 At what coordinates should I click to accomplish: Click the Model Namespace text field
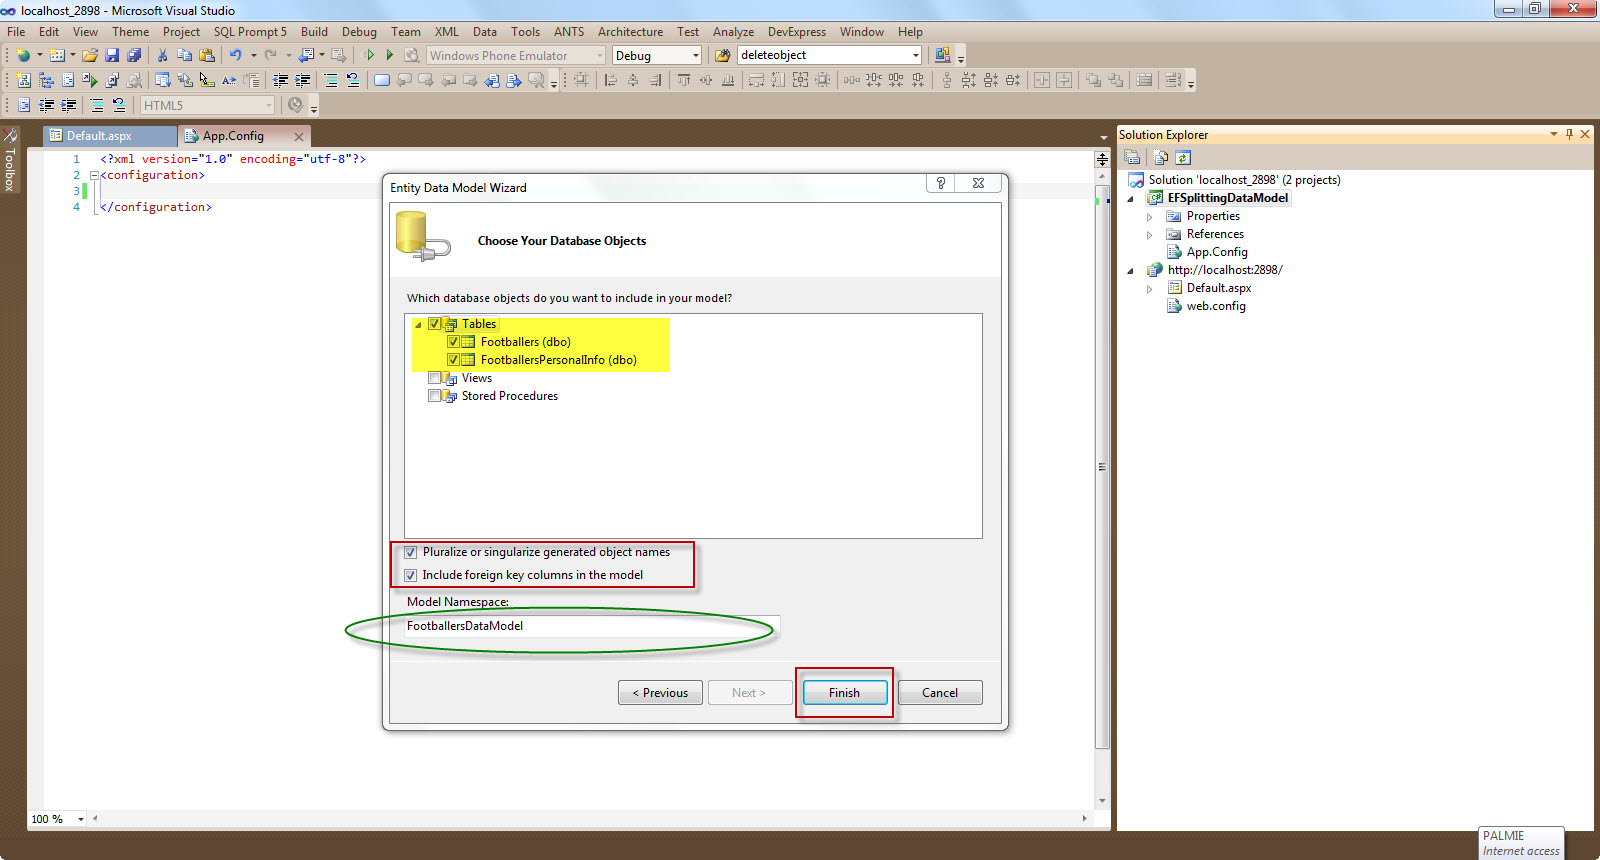pos(591,626)
